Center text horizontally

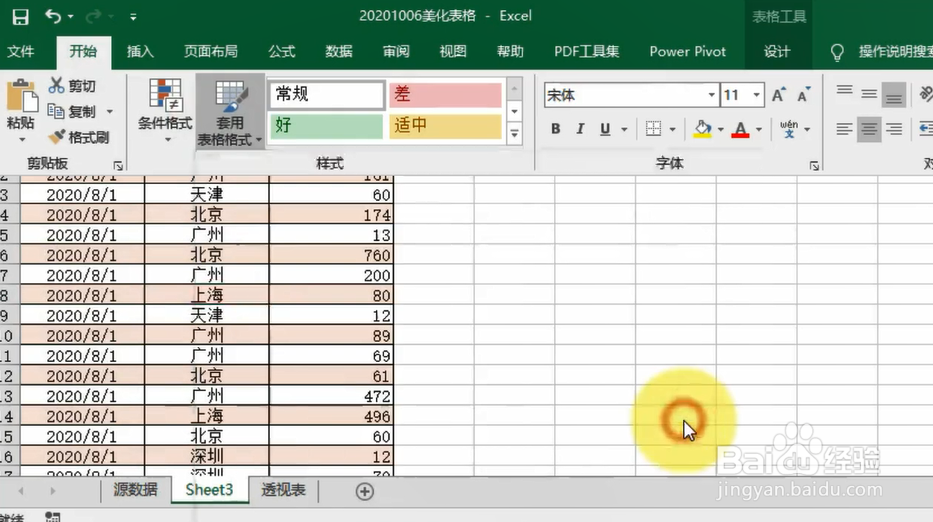point(869,129)
